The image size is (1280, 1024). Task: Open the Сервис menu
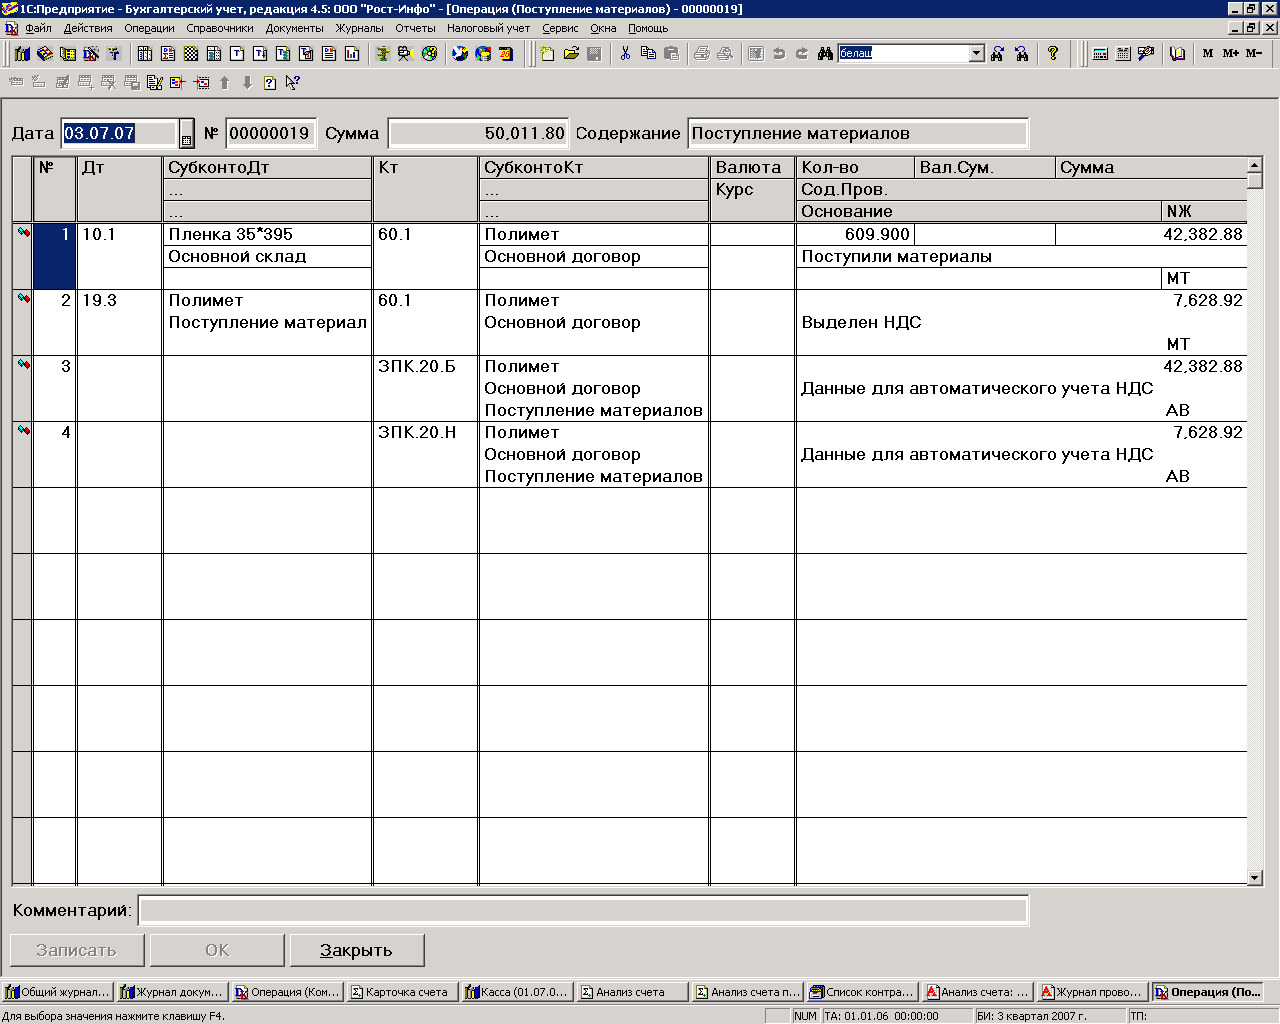tap(561, 28)
